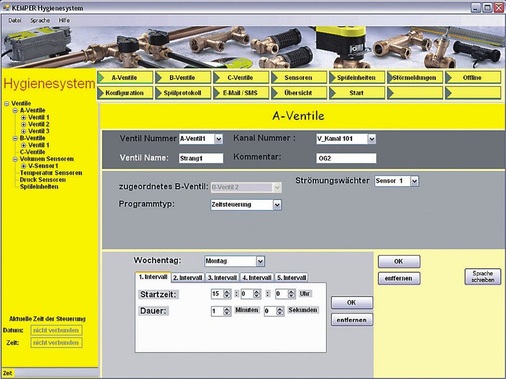Open the C-Ventile navigation button

(241, 77)
